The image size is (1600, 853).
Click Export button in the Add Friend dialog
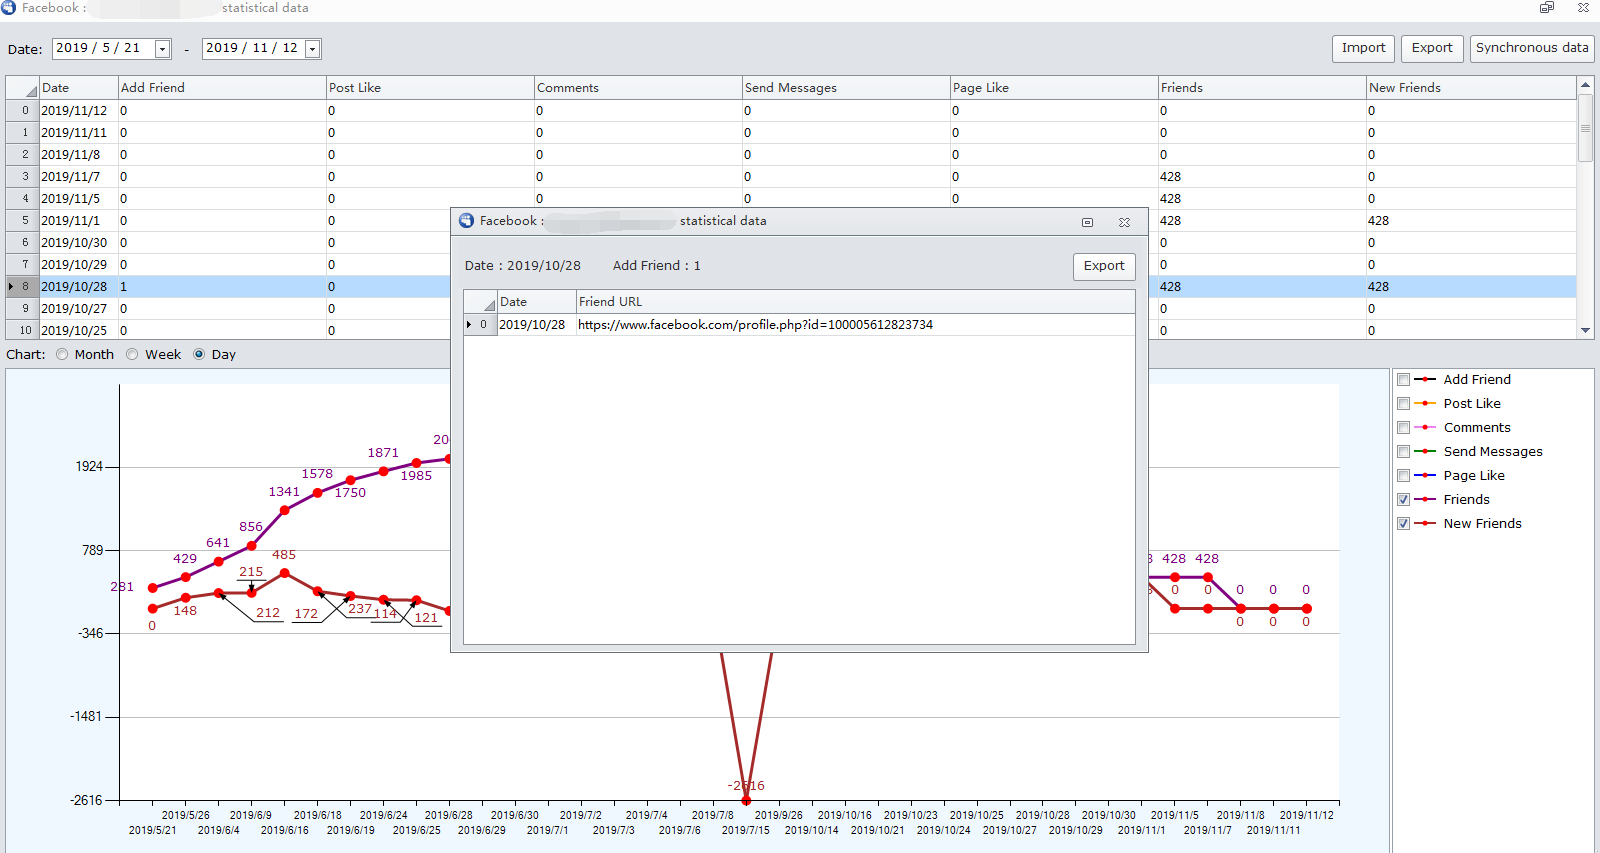[x=1104, y=266]
